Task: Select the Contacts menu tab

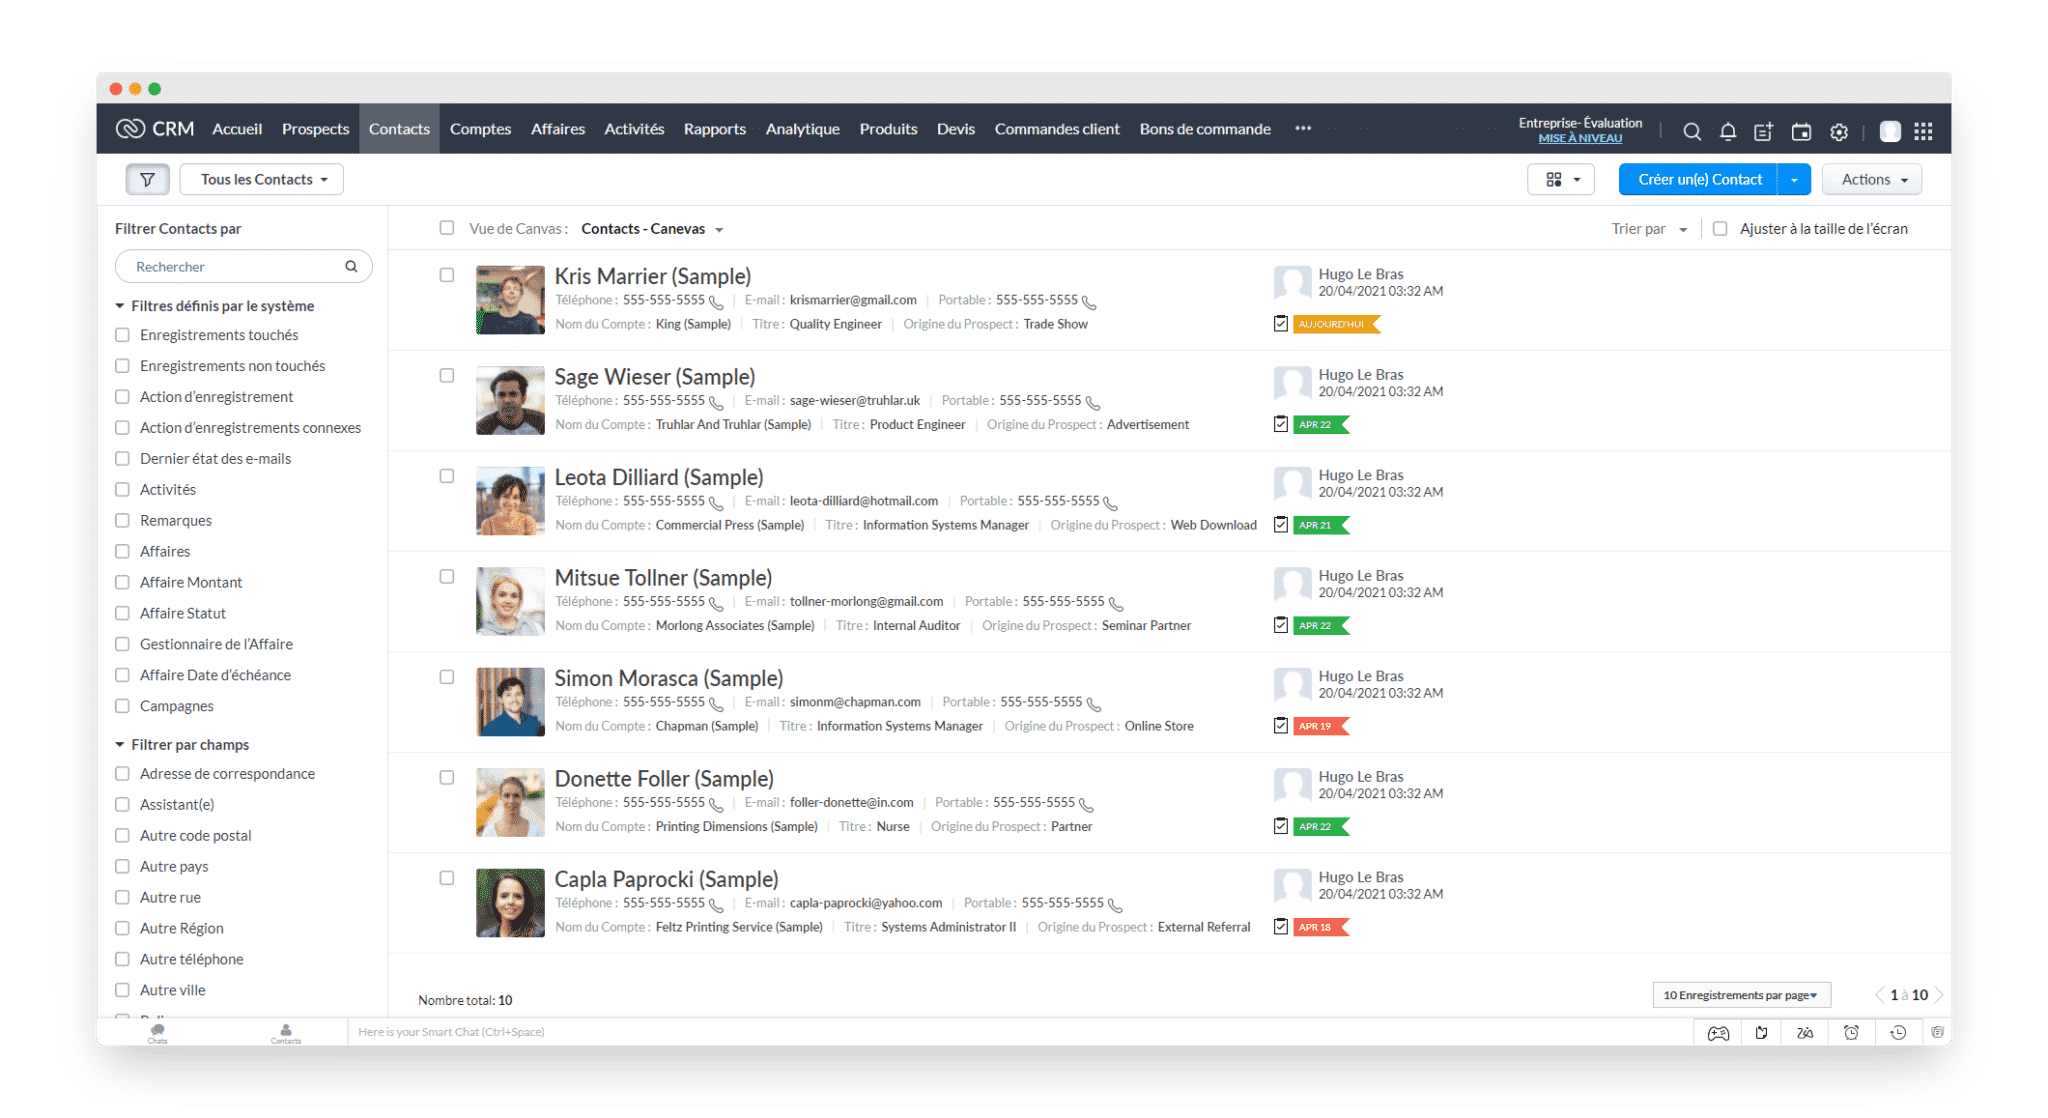Action: (x=399, y=129)
